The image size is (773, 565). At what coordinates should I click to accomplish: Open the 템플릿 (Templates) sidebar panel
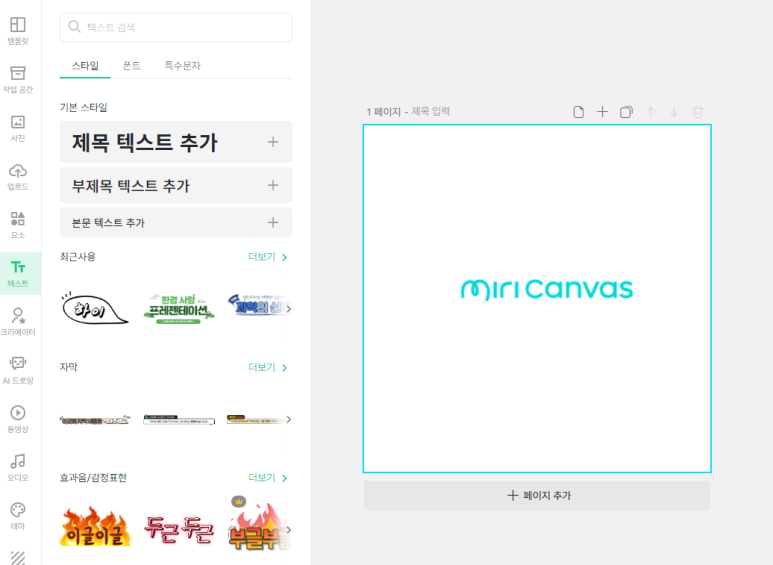[18, 31]
